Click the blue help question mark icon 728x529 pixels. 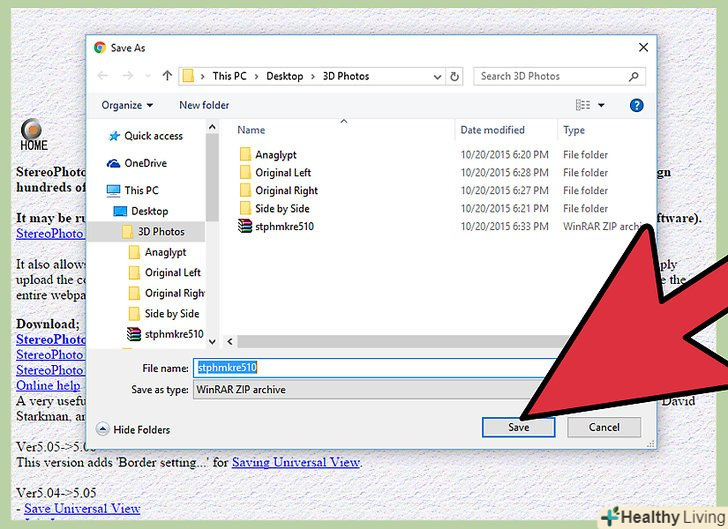coord(636,105)
